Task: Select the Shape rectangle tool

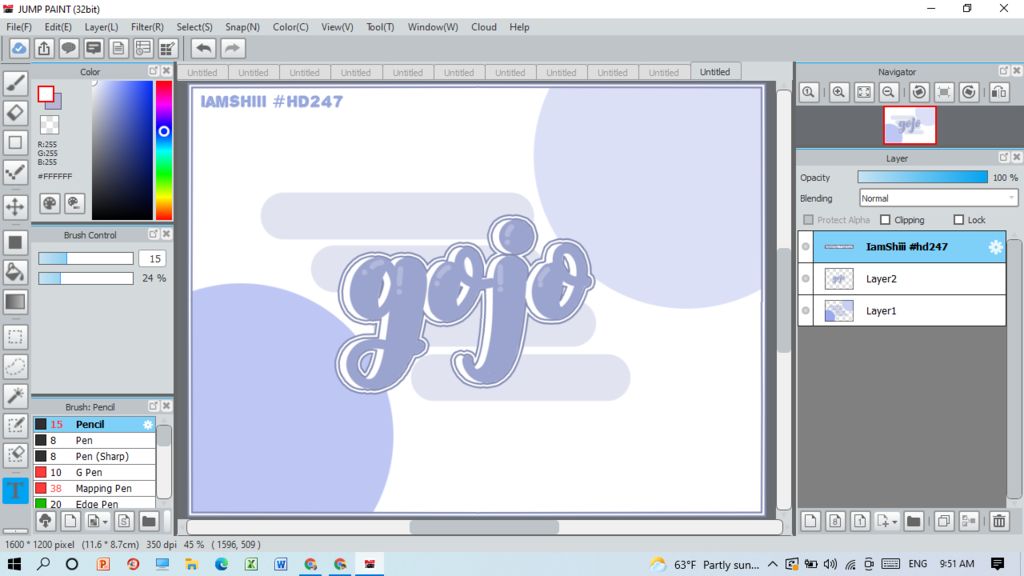Action: 15,142
